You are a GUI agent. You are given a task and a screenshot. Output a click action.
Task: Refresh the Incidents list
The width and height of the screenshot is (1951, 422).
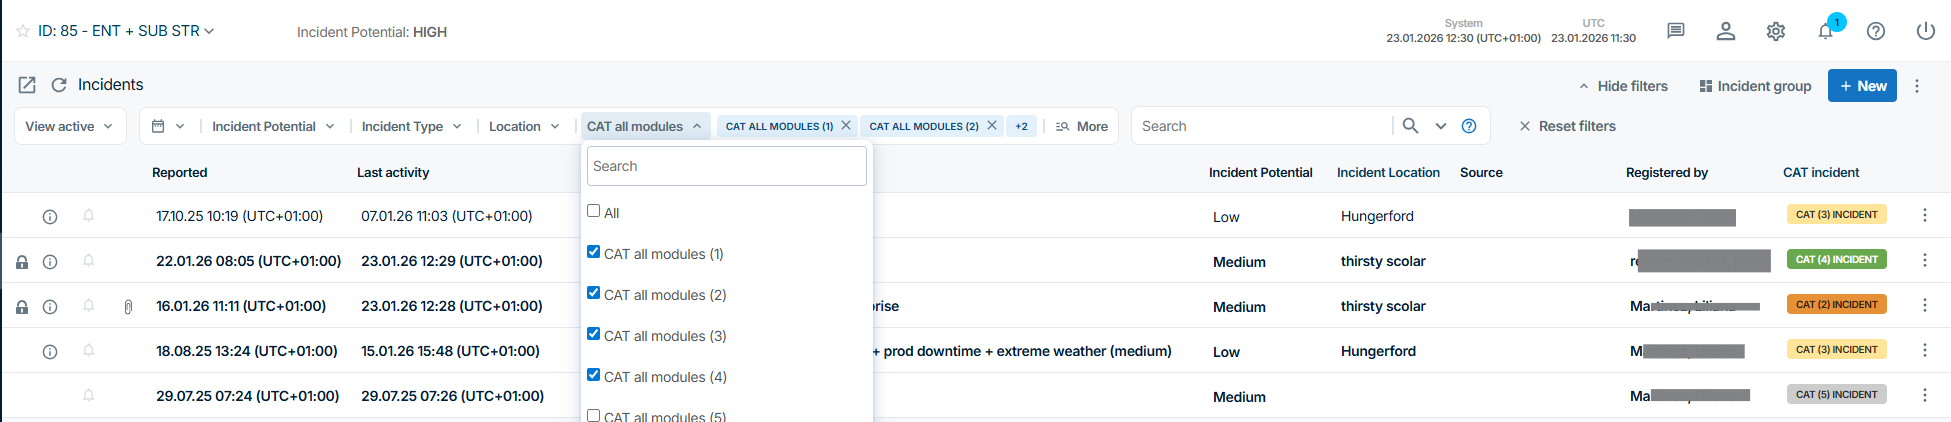pyautogui.click(x=59, y=85)
